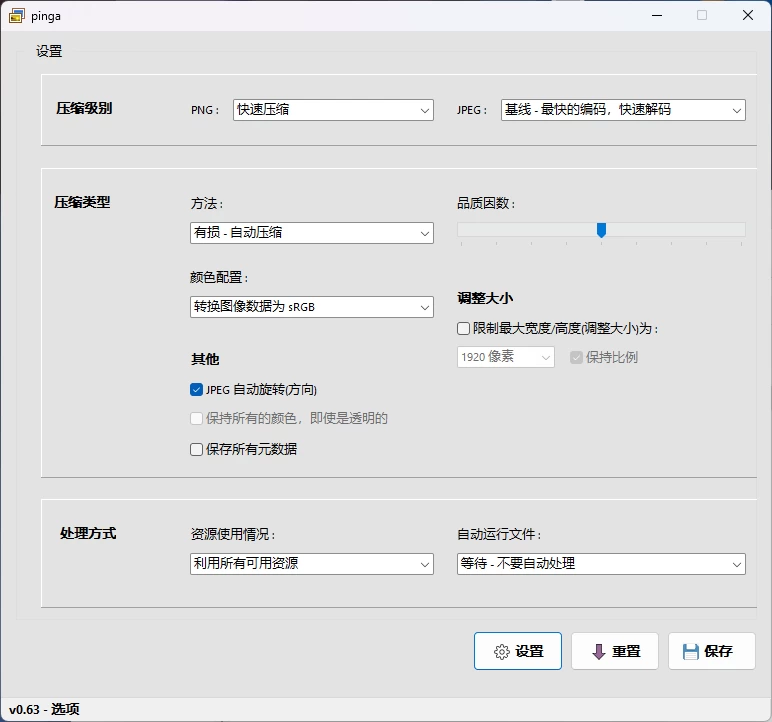Click the 品质因数 label
This screenshot has height=722, width=772.
point(486,203)
